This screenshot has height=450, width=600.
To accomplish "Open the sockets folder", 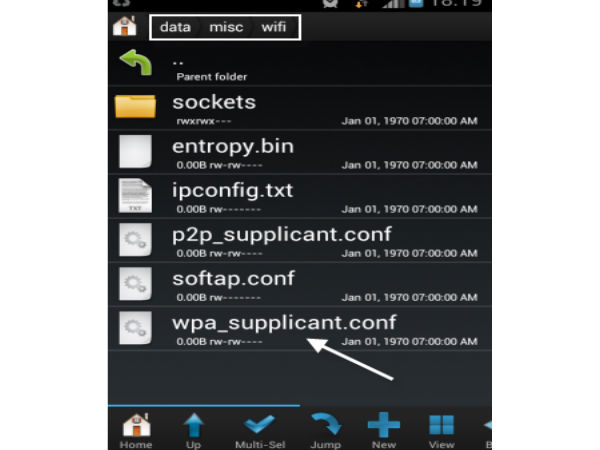I will tap(214, 102).
